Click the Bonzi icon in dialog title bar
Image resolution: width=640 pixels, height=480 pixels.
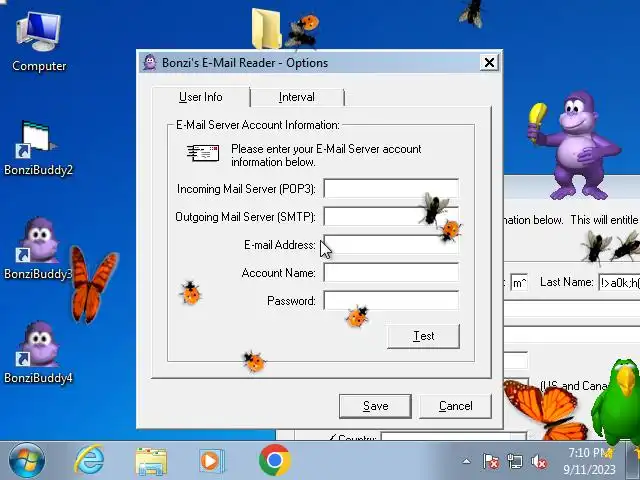pos(150,62)
